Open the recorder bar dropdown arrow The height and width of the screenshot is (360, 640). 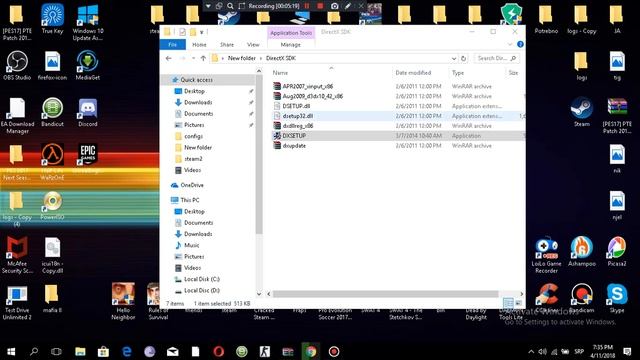[x=208, y=6]
